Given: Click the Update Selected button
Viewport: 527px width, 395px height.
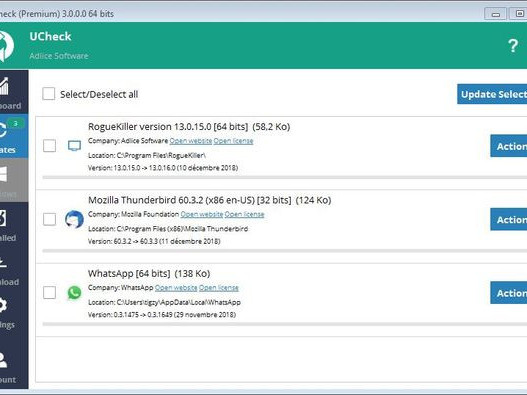Looking at the screenshot, I should pyautogui.click(x=492, y=94).
